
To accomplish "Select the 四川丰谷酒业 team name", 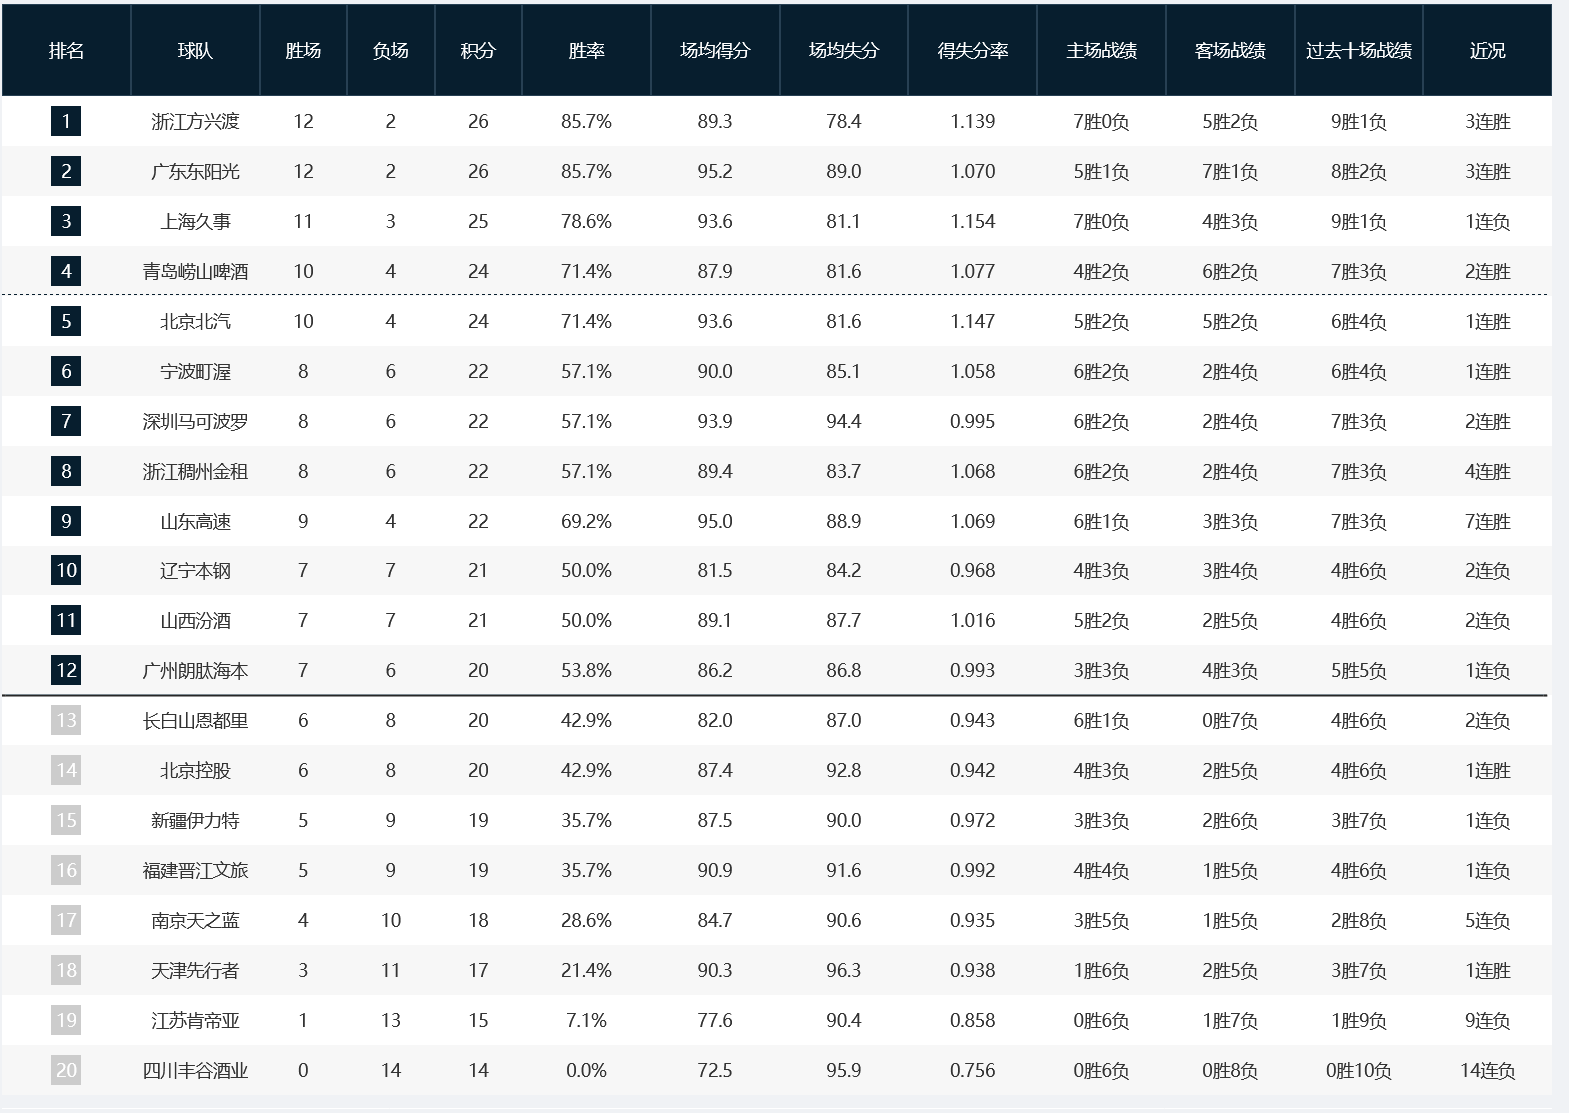I will [x=195, y=1071].
